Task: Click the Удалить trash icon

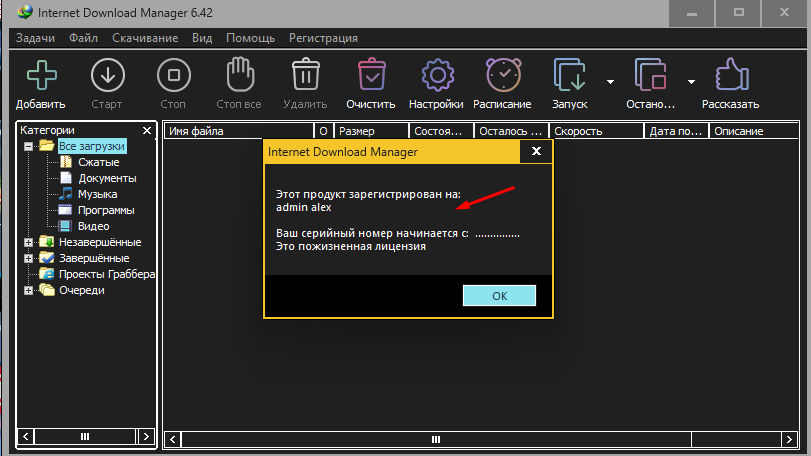Action: click(x=306, y=74)
